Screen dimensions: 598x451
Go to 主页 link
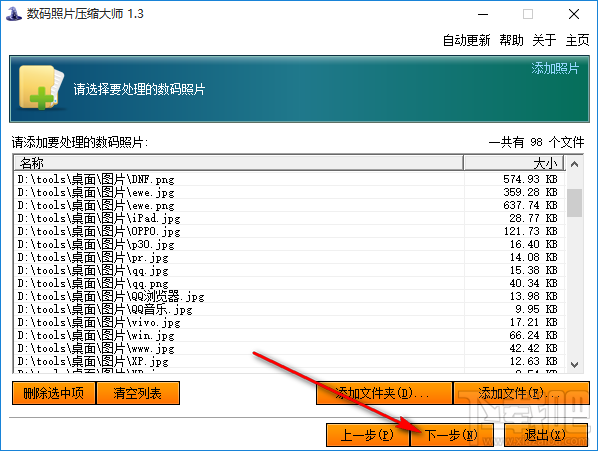pos(577,40)
